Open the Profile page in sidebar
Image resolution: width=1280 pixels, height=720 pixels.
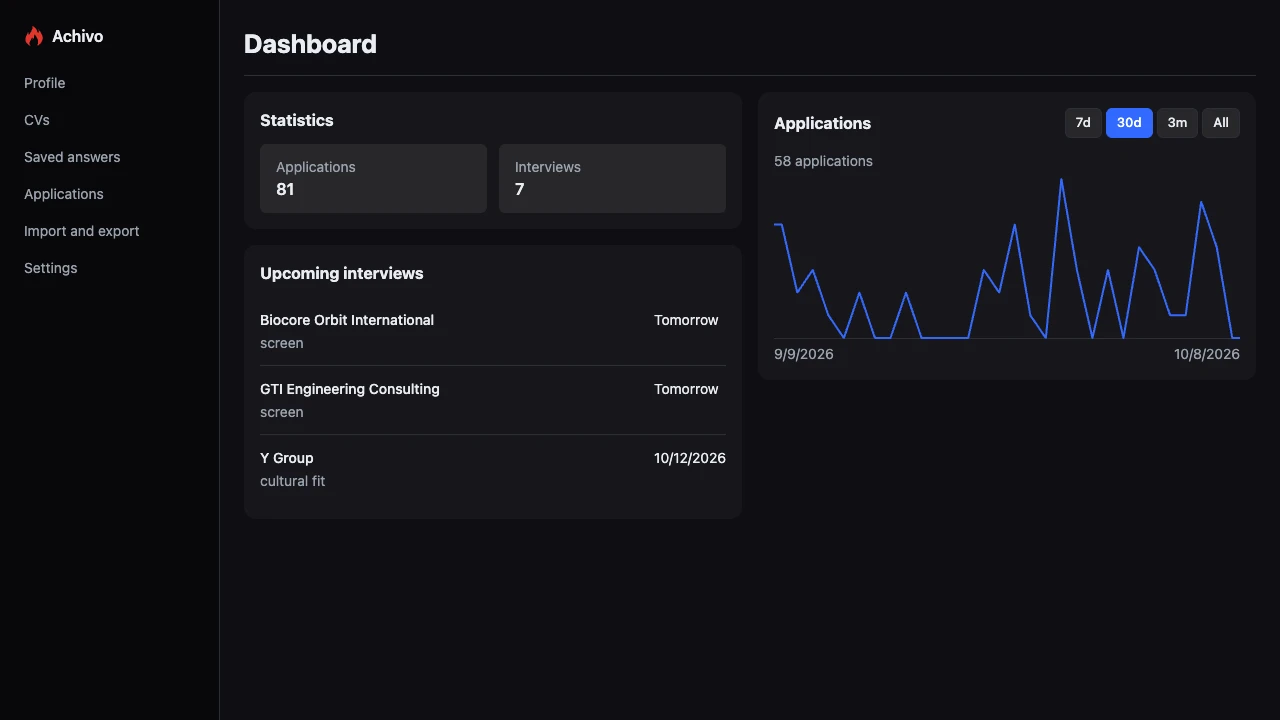coord(45,83)
